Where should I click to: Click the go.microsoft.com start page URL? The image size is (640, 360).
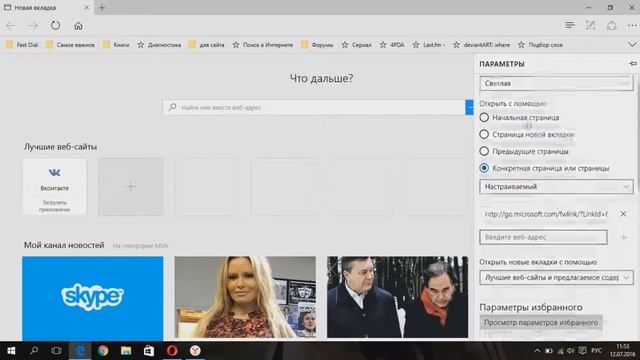(546, 214)
